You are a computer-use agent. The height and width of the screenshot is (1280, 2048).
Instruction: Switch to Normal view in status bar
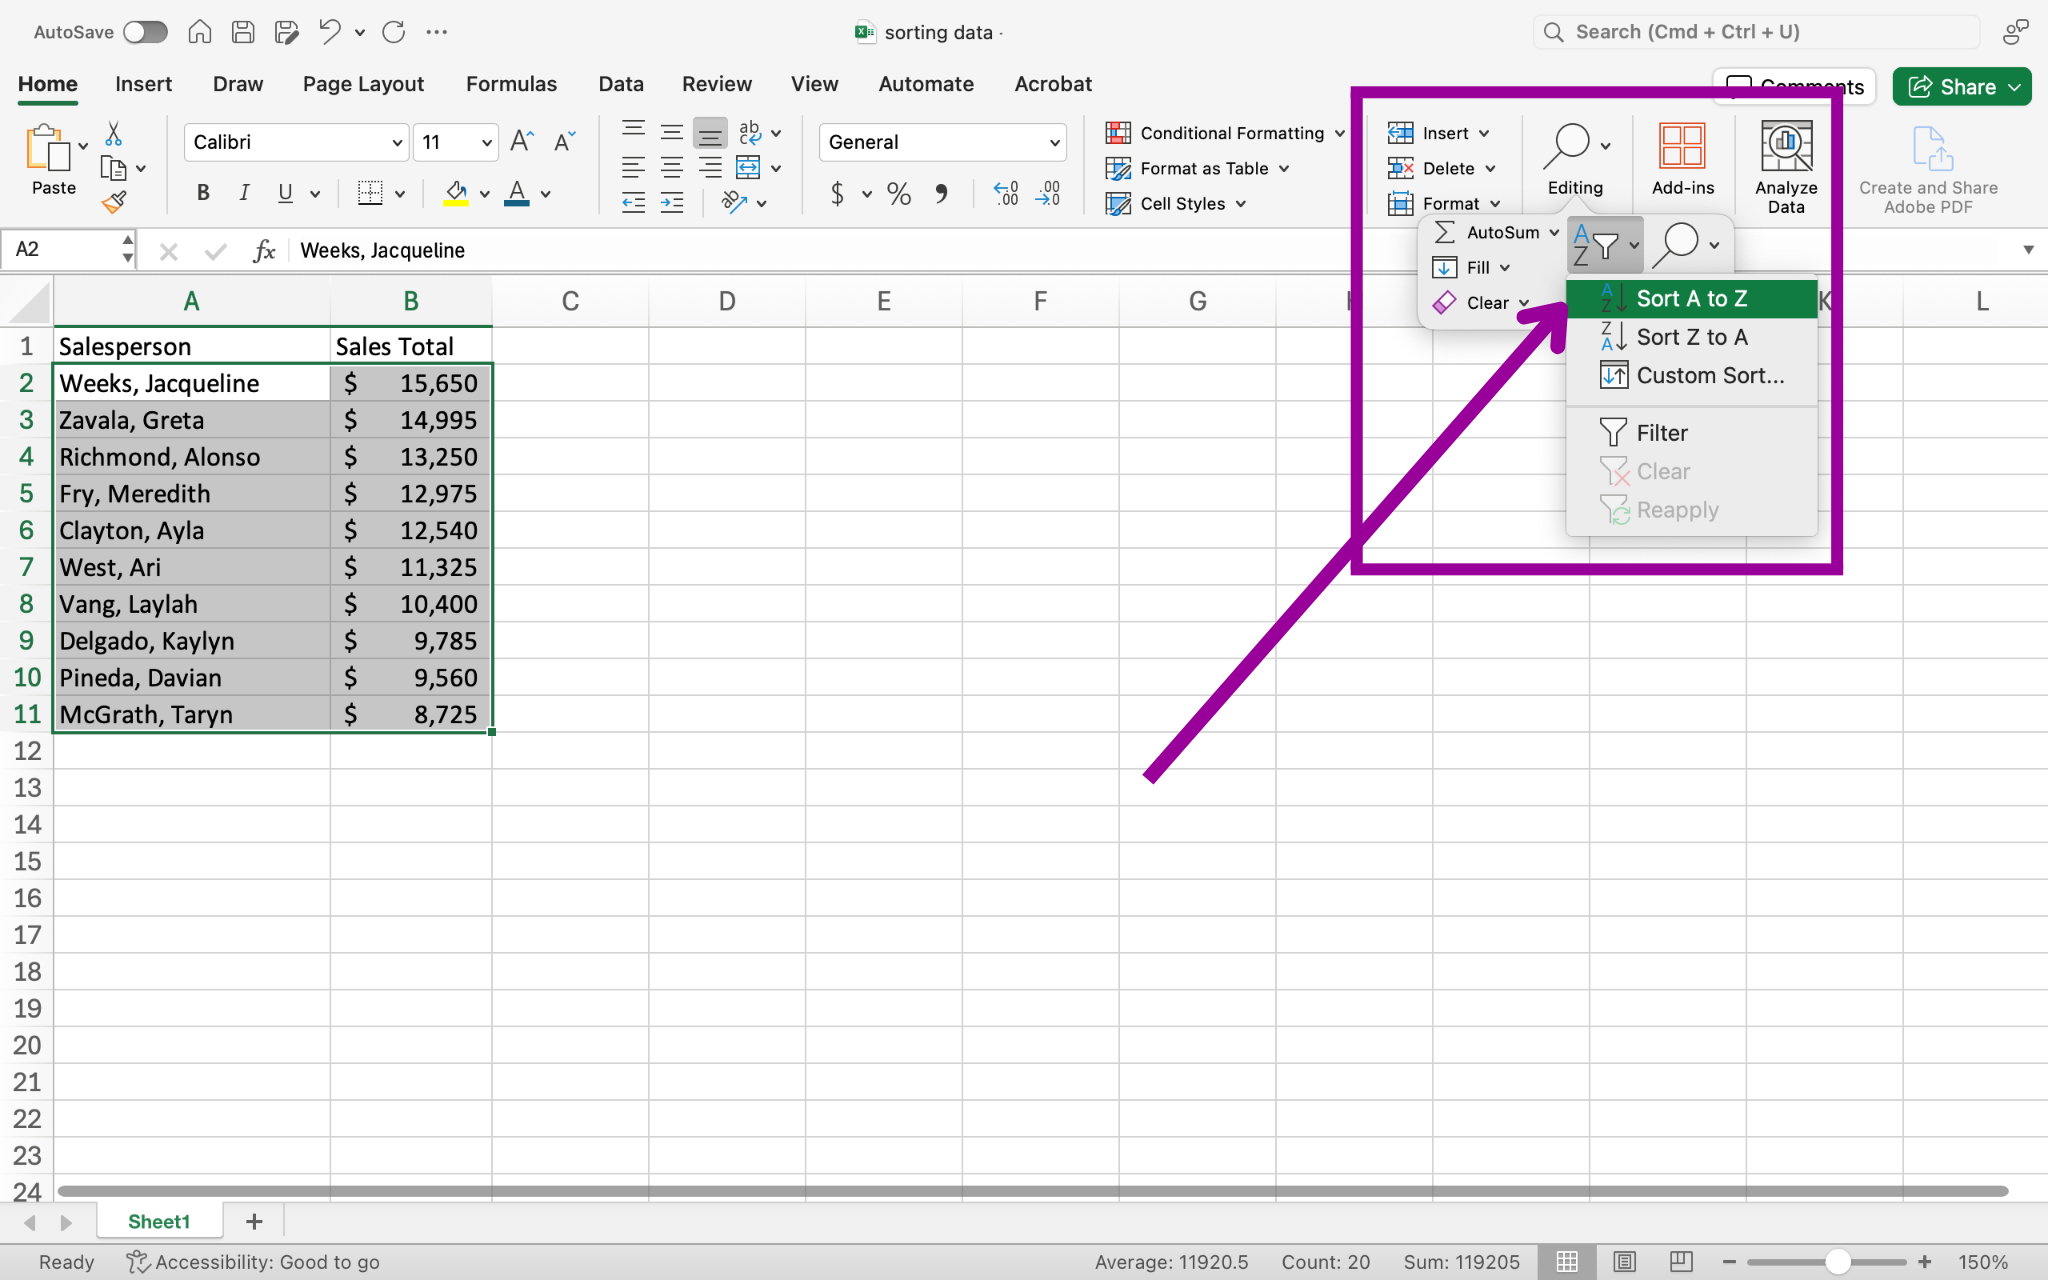tap(1567, 1262)
